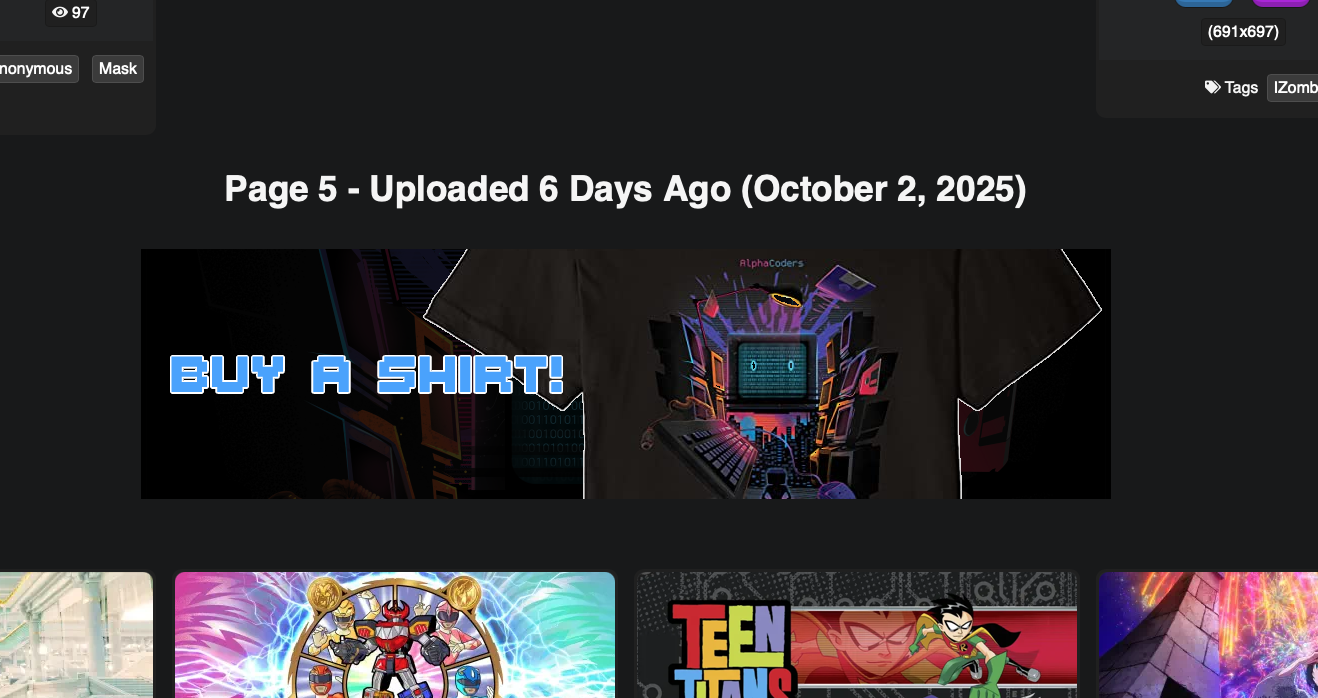Open the pale green thumbnail at left edge

pos(76,635)
